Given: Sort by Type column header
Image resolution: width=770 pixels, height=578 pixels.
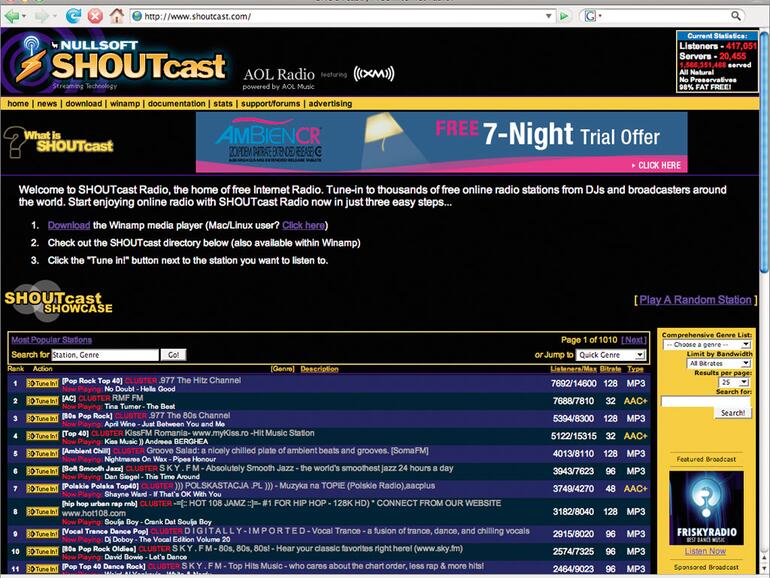Looking at the screenshot, I should (635, 369).
